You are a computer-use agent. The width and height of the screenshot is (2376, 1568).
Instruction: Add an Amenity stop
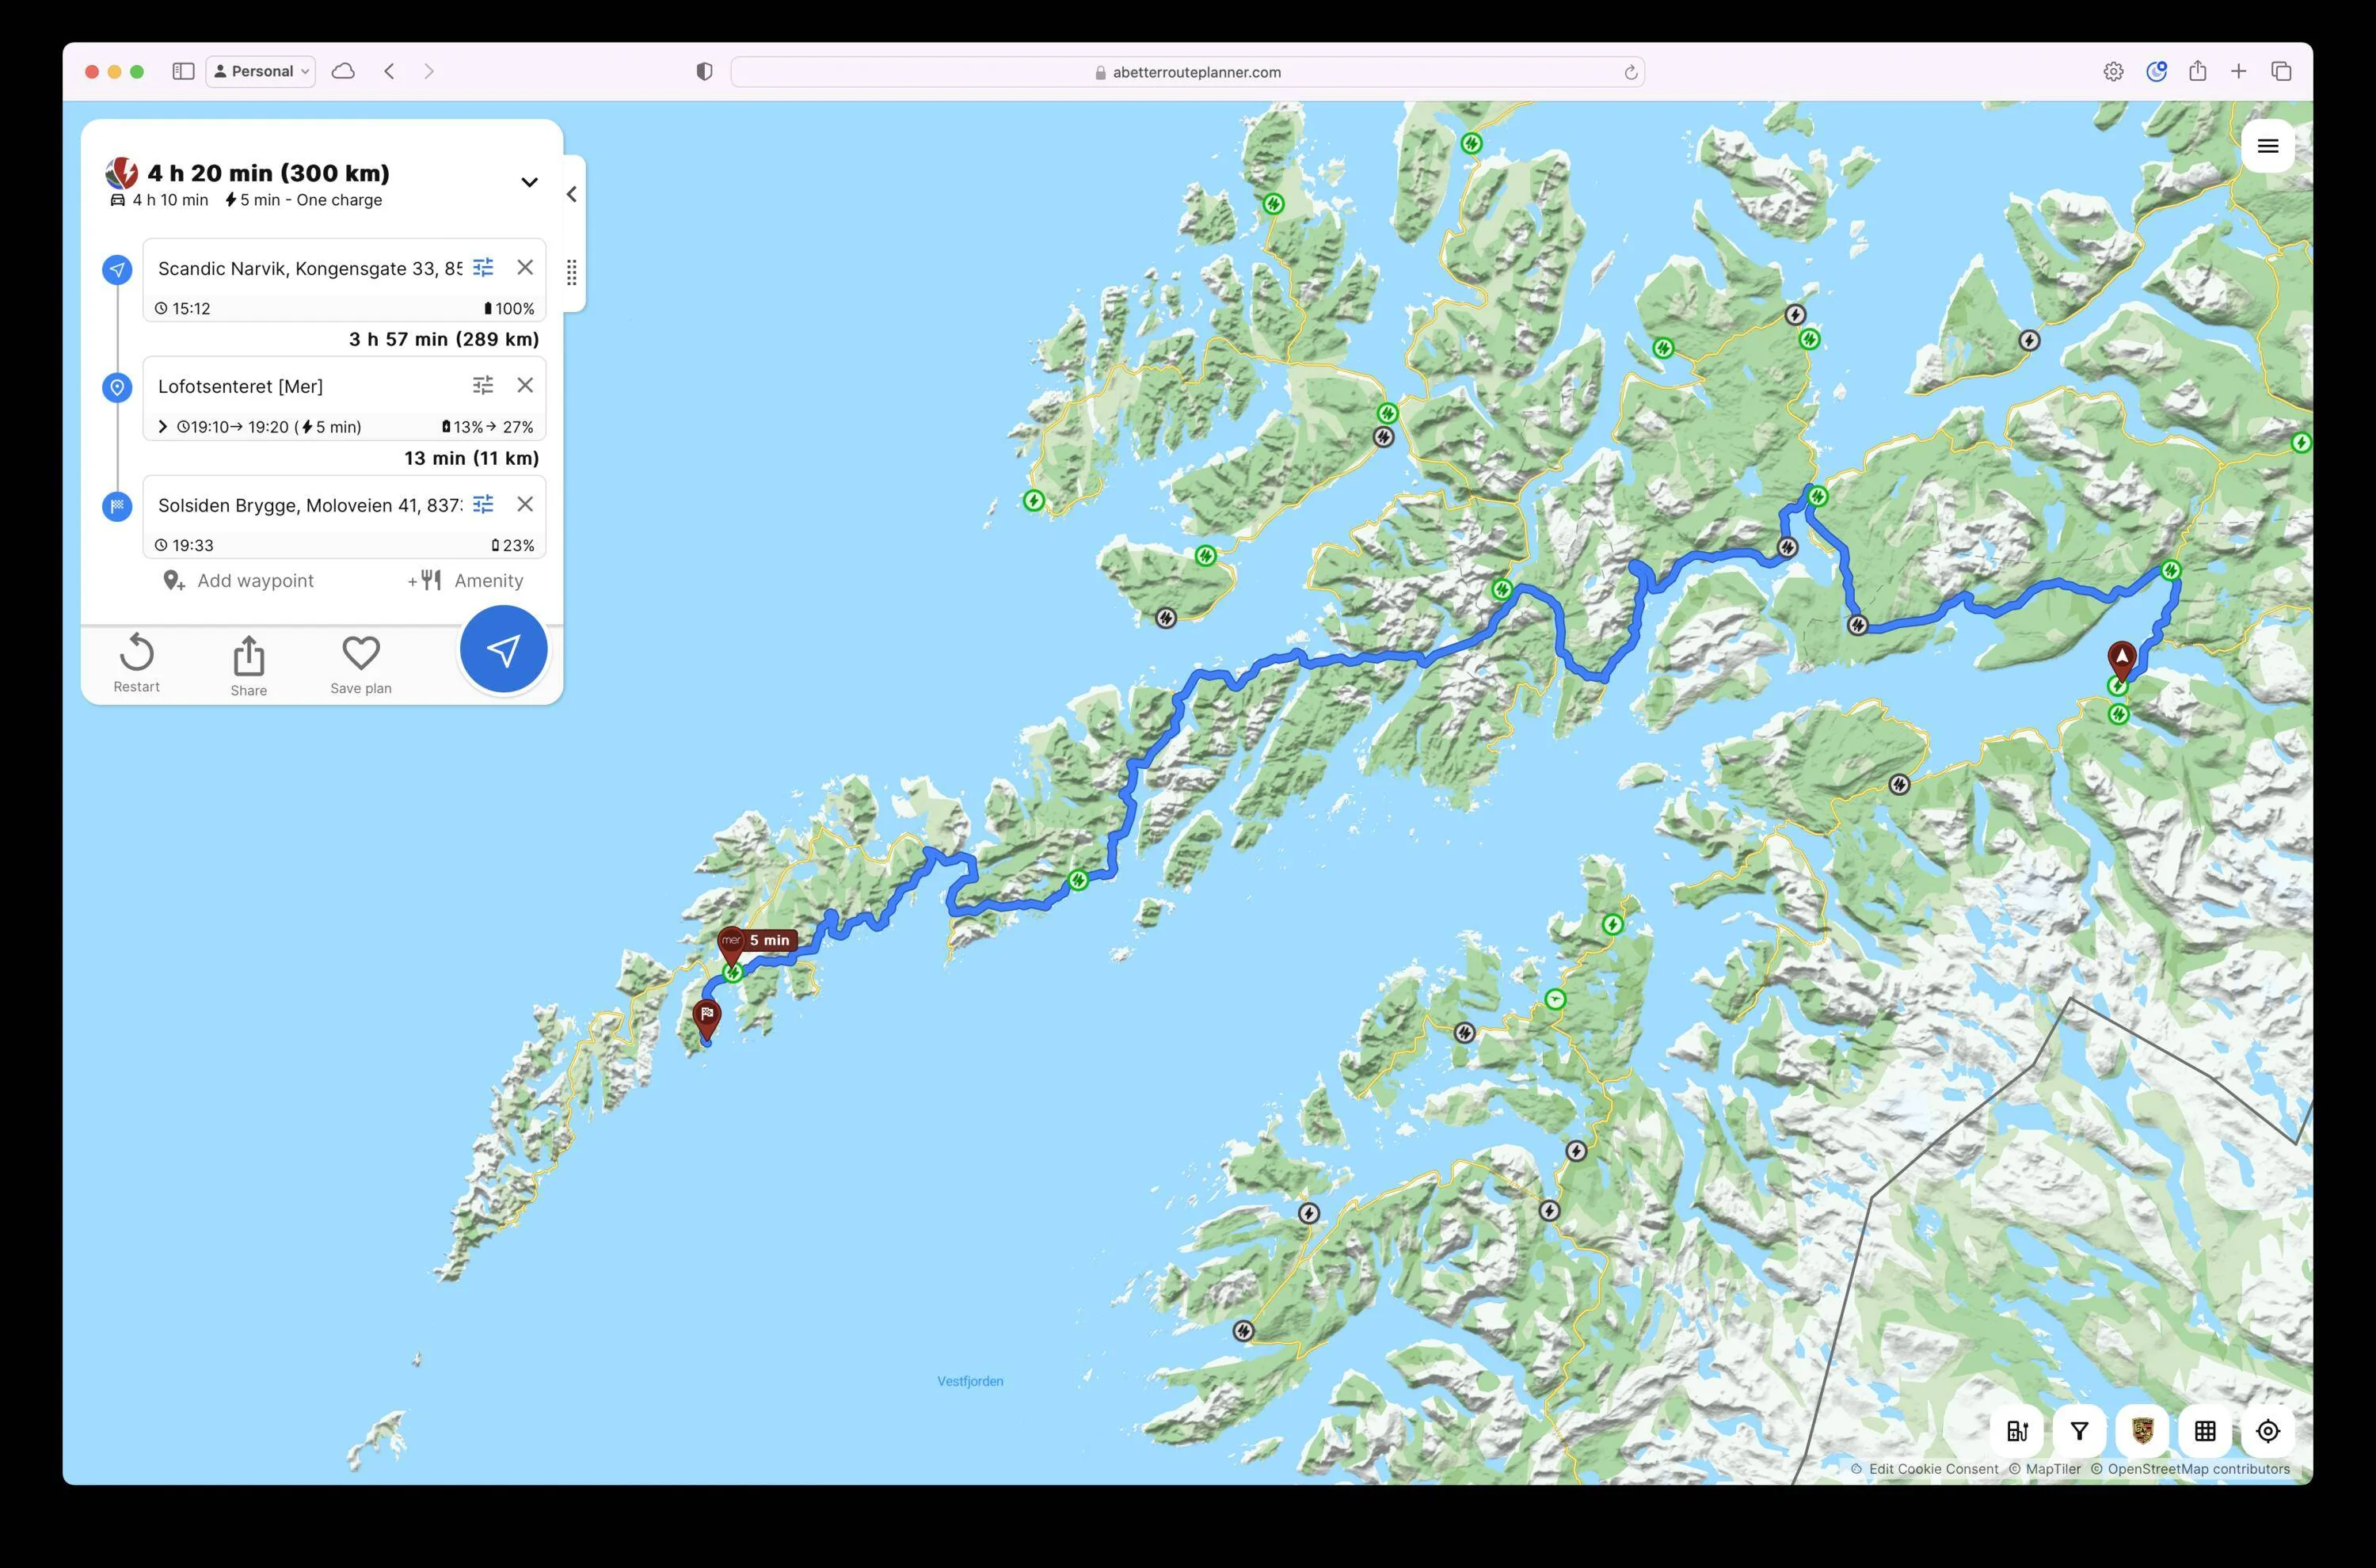466,580
